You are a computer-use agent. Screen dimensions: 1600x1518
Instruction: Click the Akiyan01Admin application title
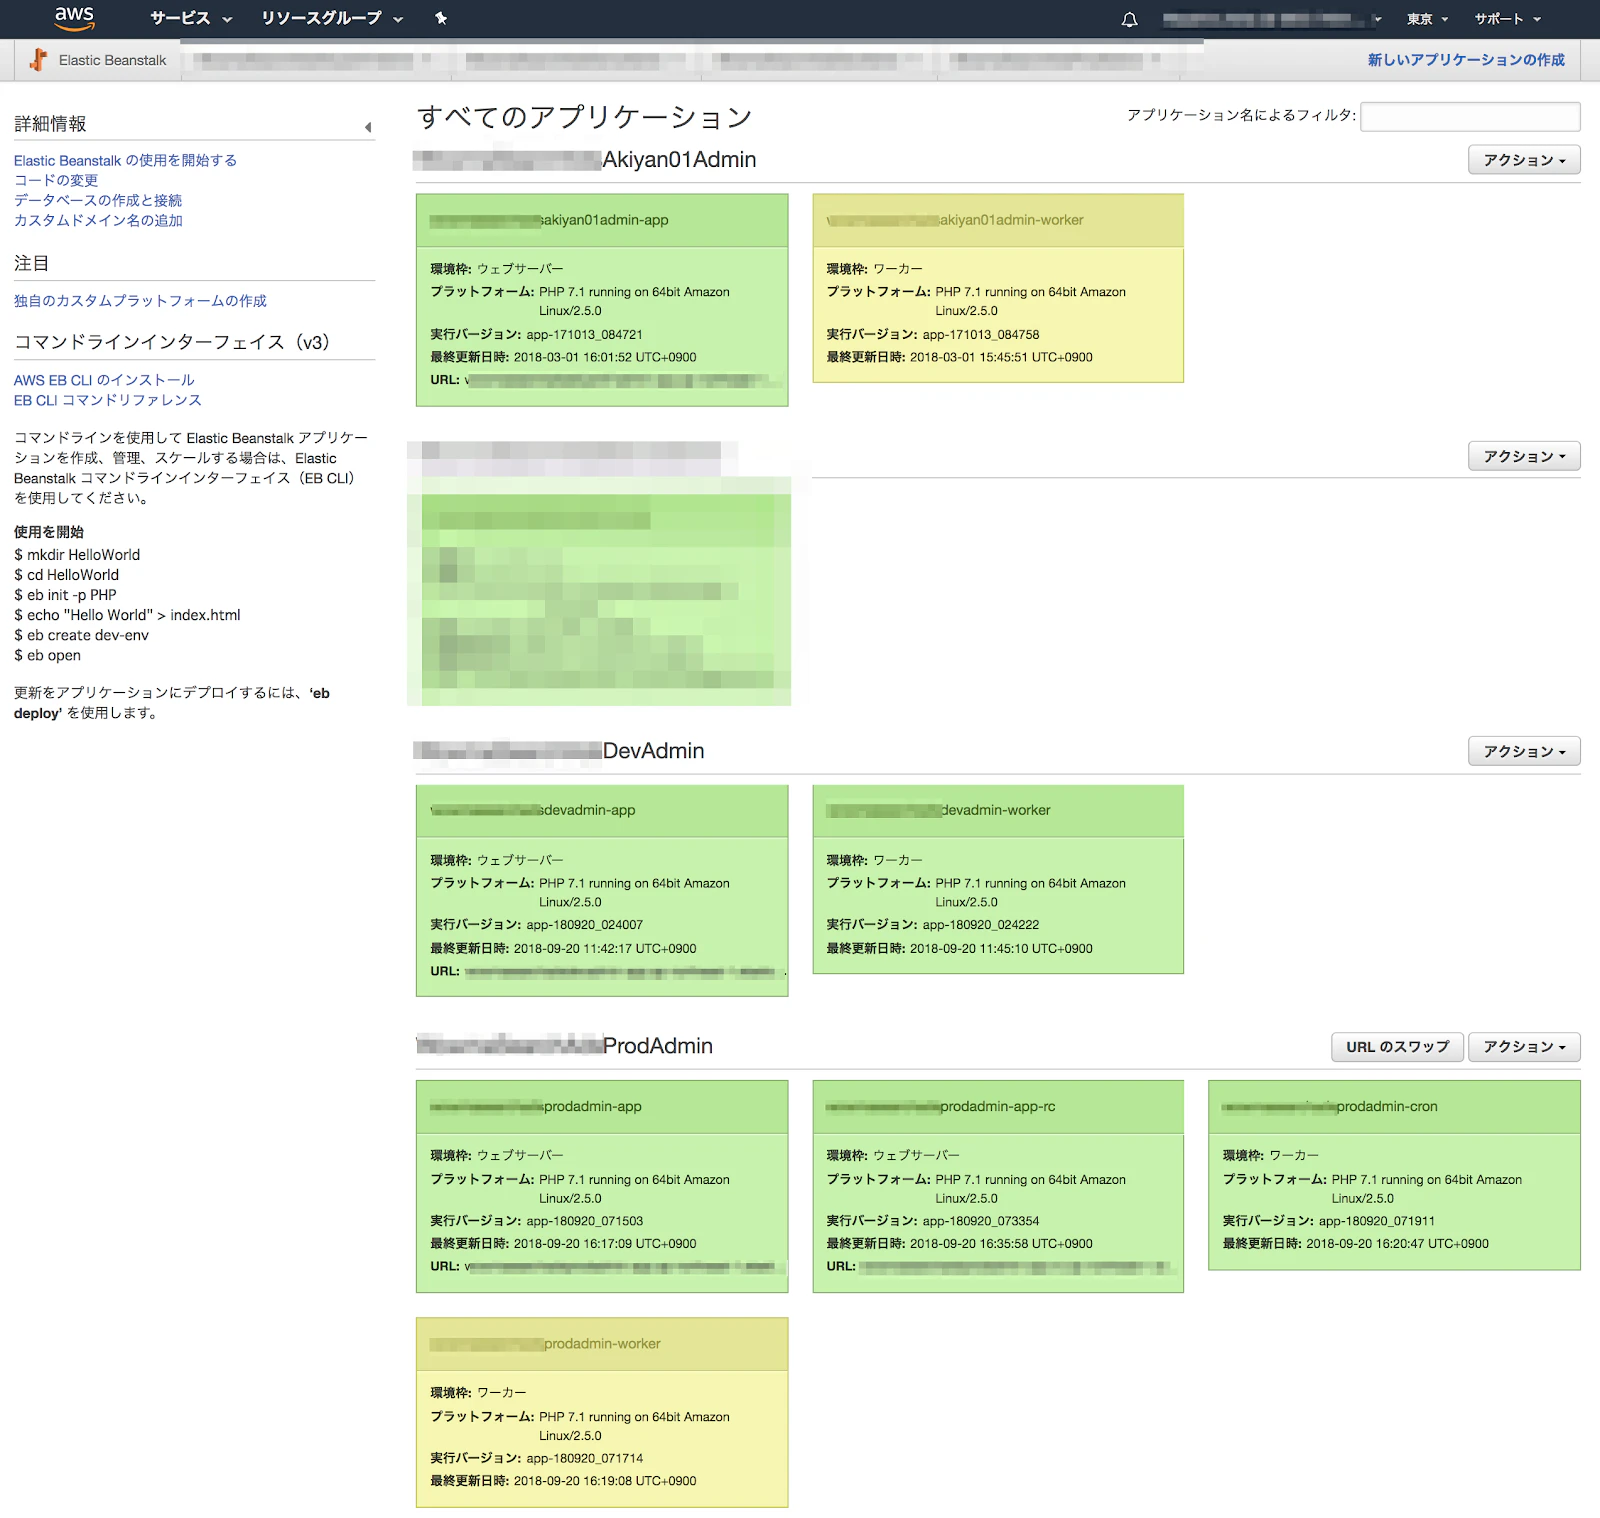click(x=585, y=160)
